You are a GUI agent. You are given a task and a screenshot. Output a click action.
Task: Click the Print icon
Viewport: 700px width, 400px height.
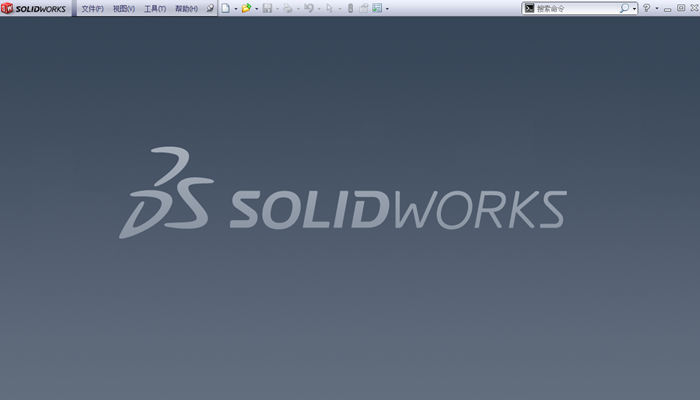288,8
